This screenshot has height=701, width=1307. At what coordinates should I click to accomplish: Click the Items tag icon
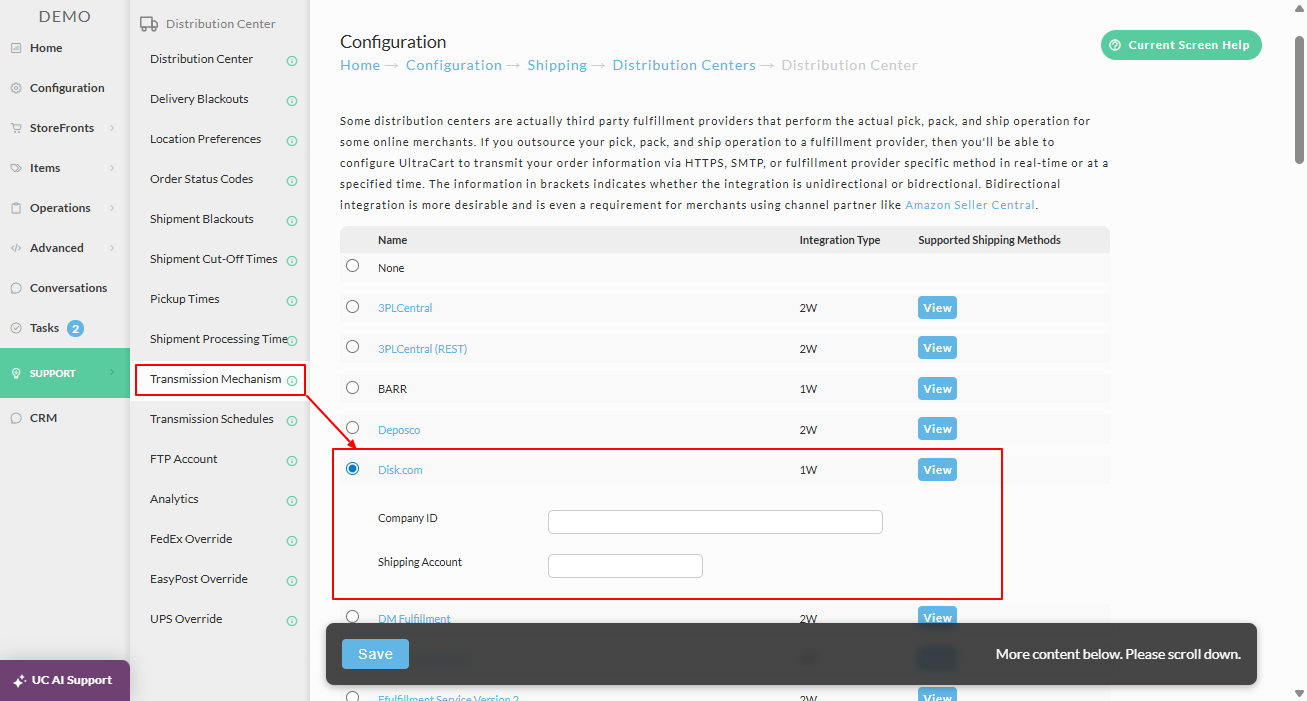16,168
